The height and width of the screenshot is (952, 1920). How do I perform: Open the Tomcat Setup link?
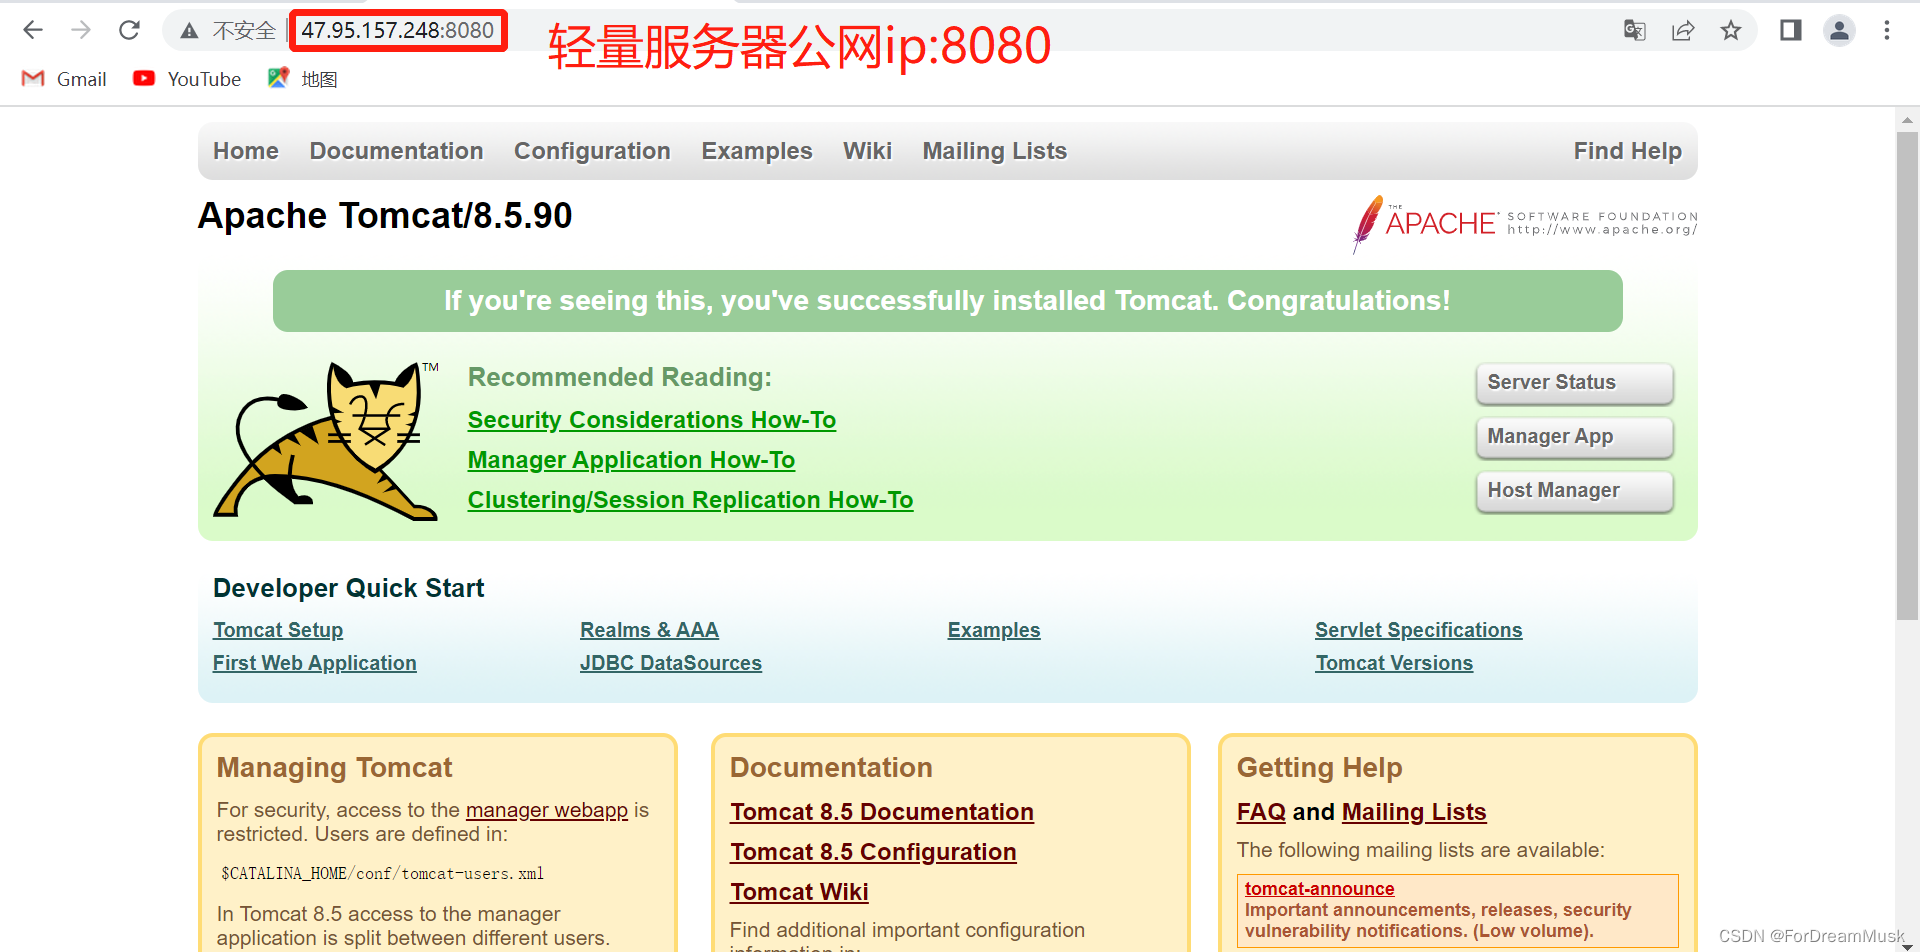click(278, 630)
